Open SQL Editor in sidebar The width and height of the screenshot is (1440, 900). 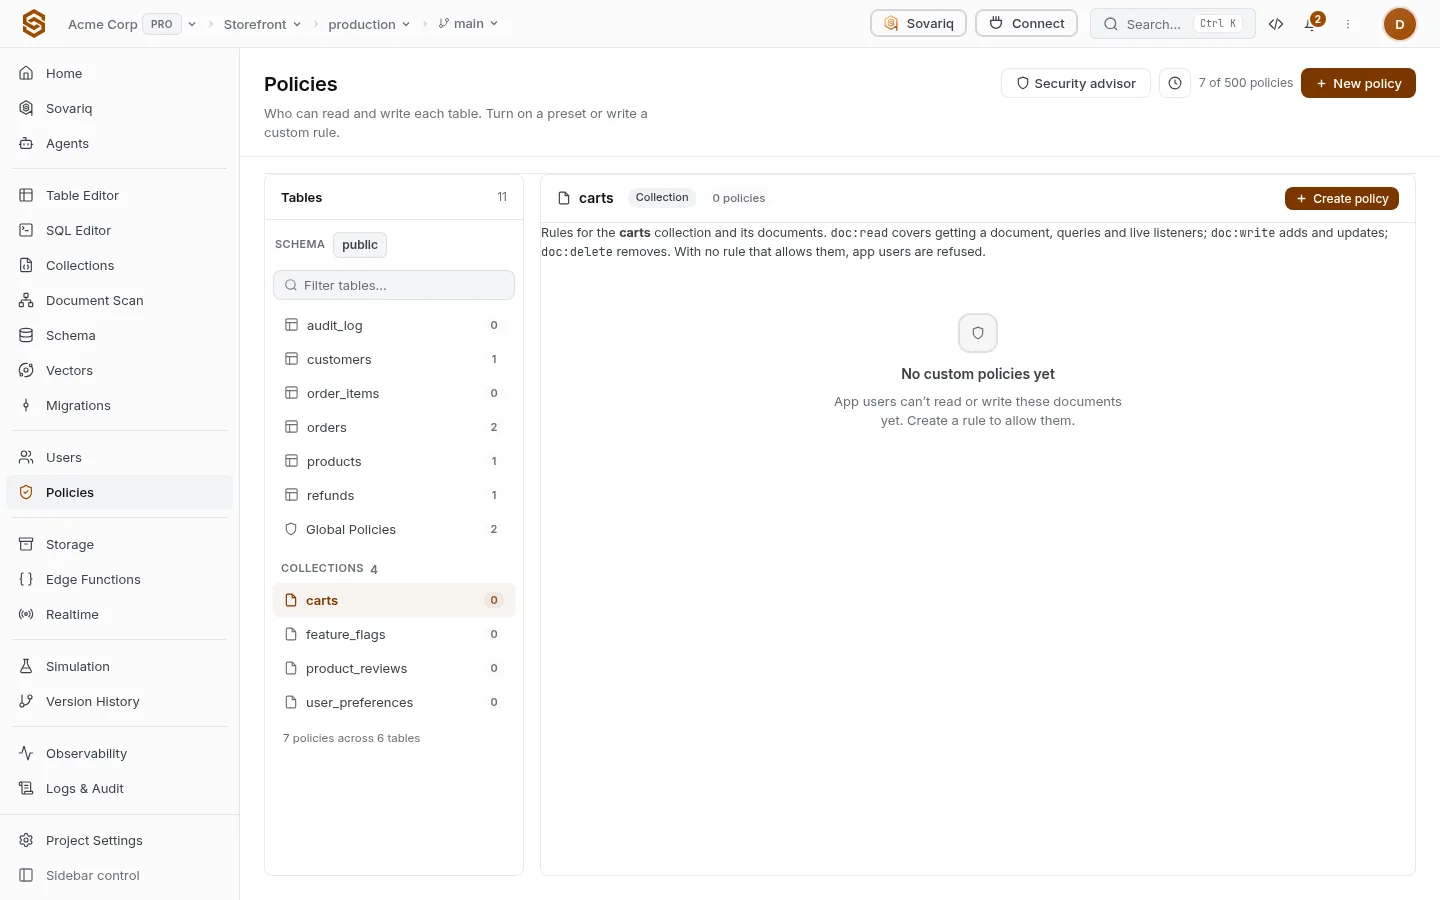pos(120,230)
